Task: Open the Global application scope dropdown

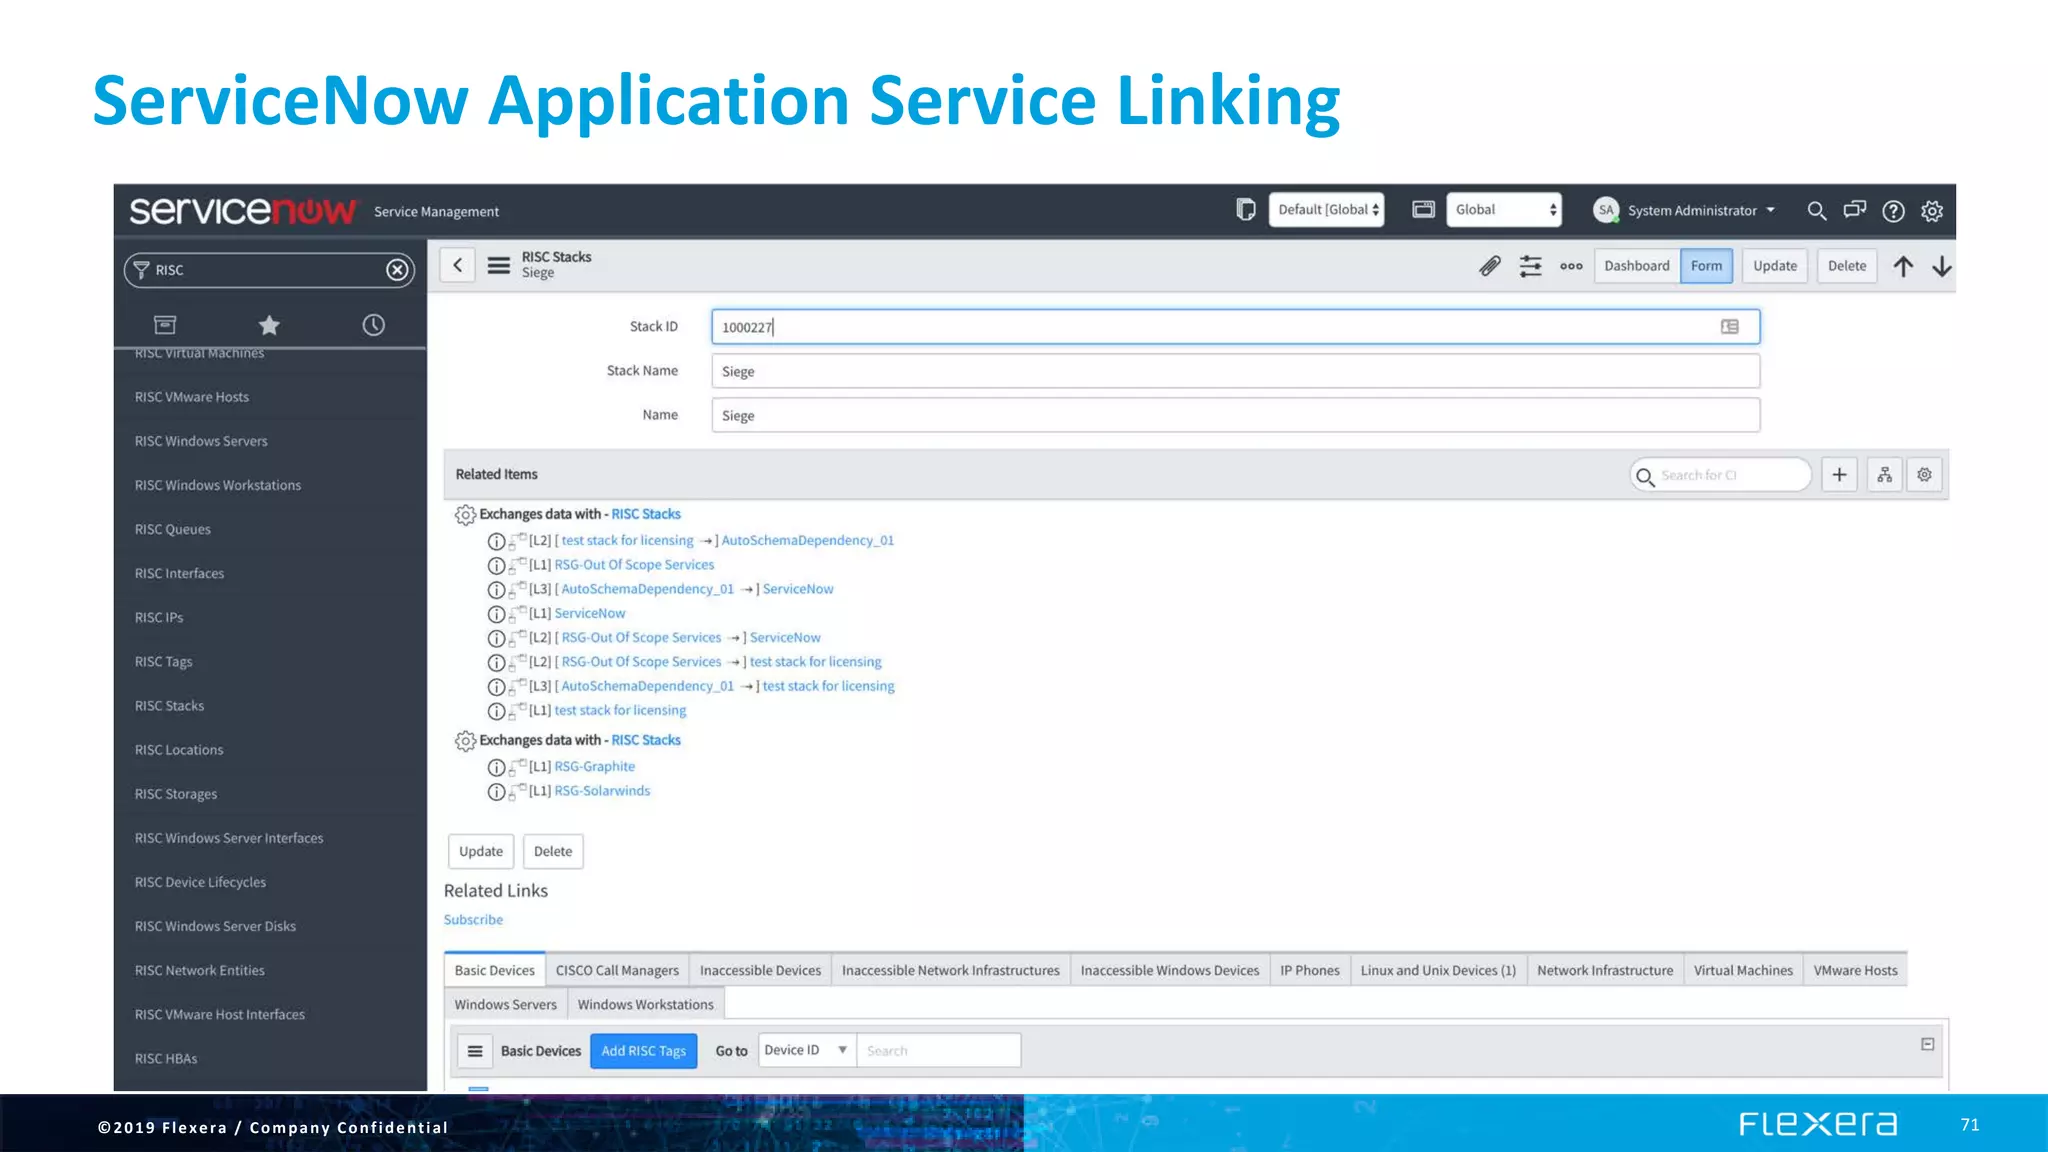Action: point(1503,210)
